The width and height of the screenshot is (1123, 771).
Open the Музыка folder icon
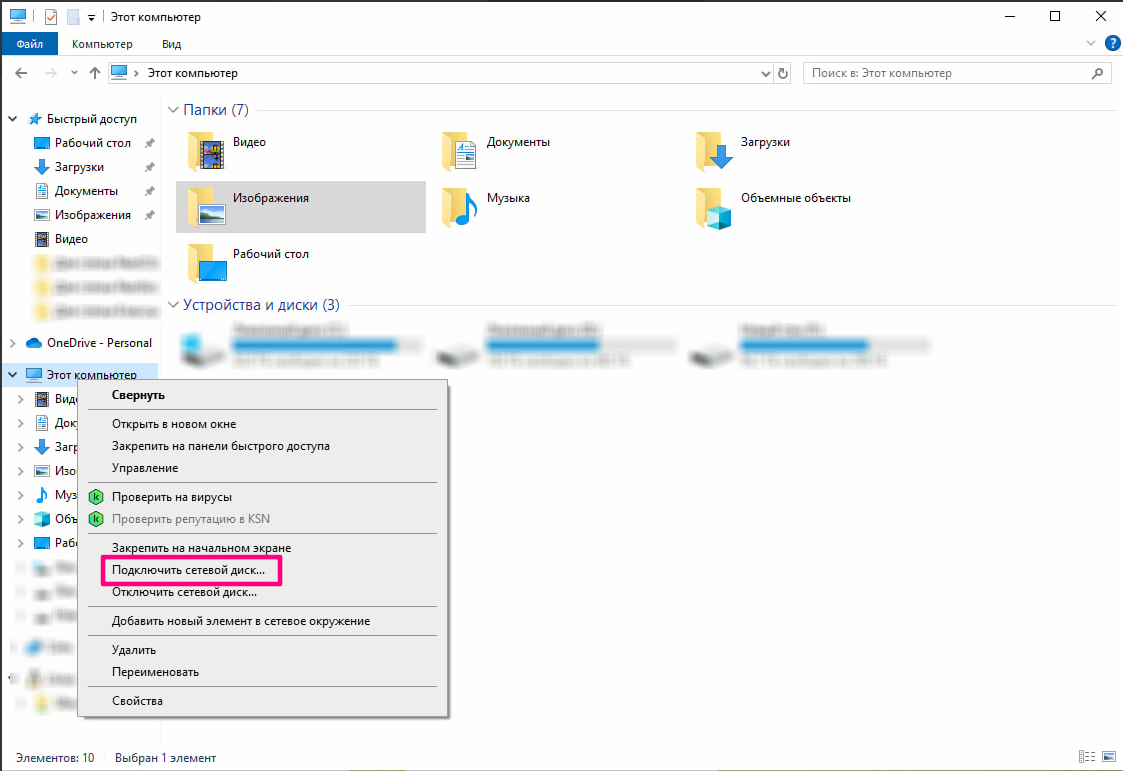click(x=460, y=206)
